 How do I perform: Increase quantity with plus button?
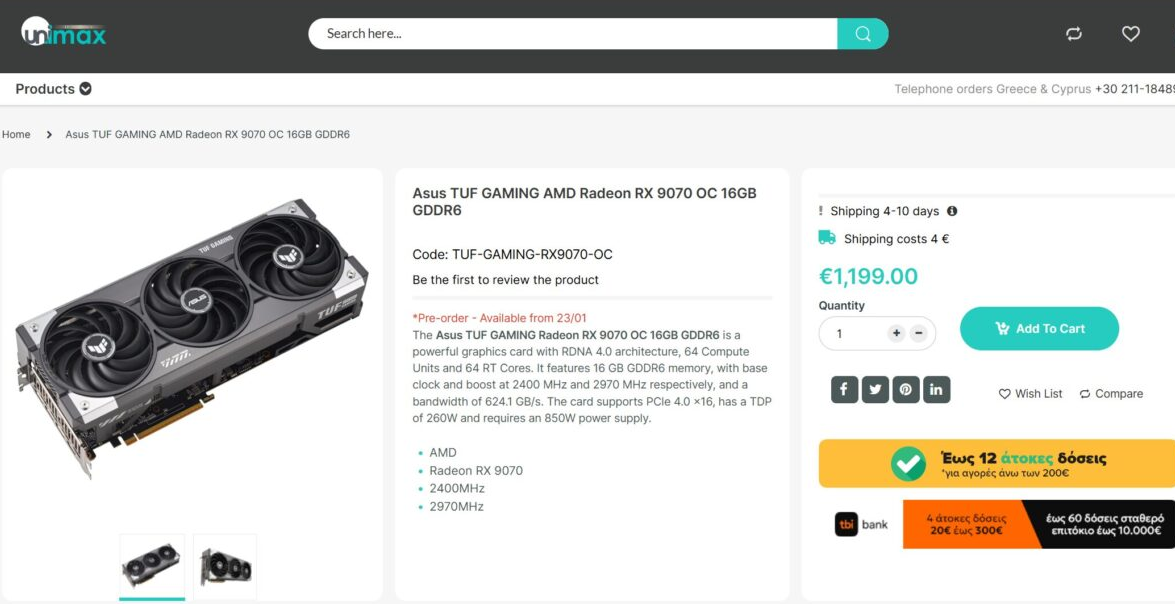tap(896, 333)
